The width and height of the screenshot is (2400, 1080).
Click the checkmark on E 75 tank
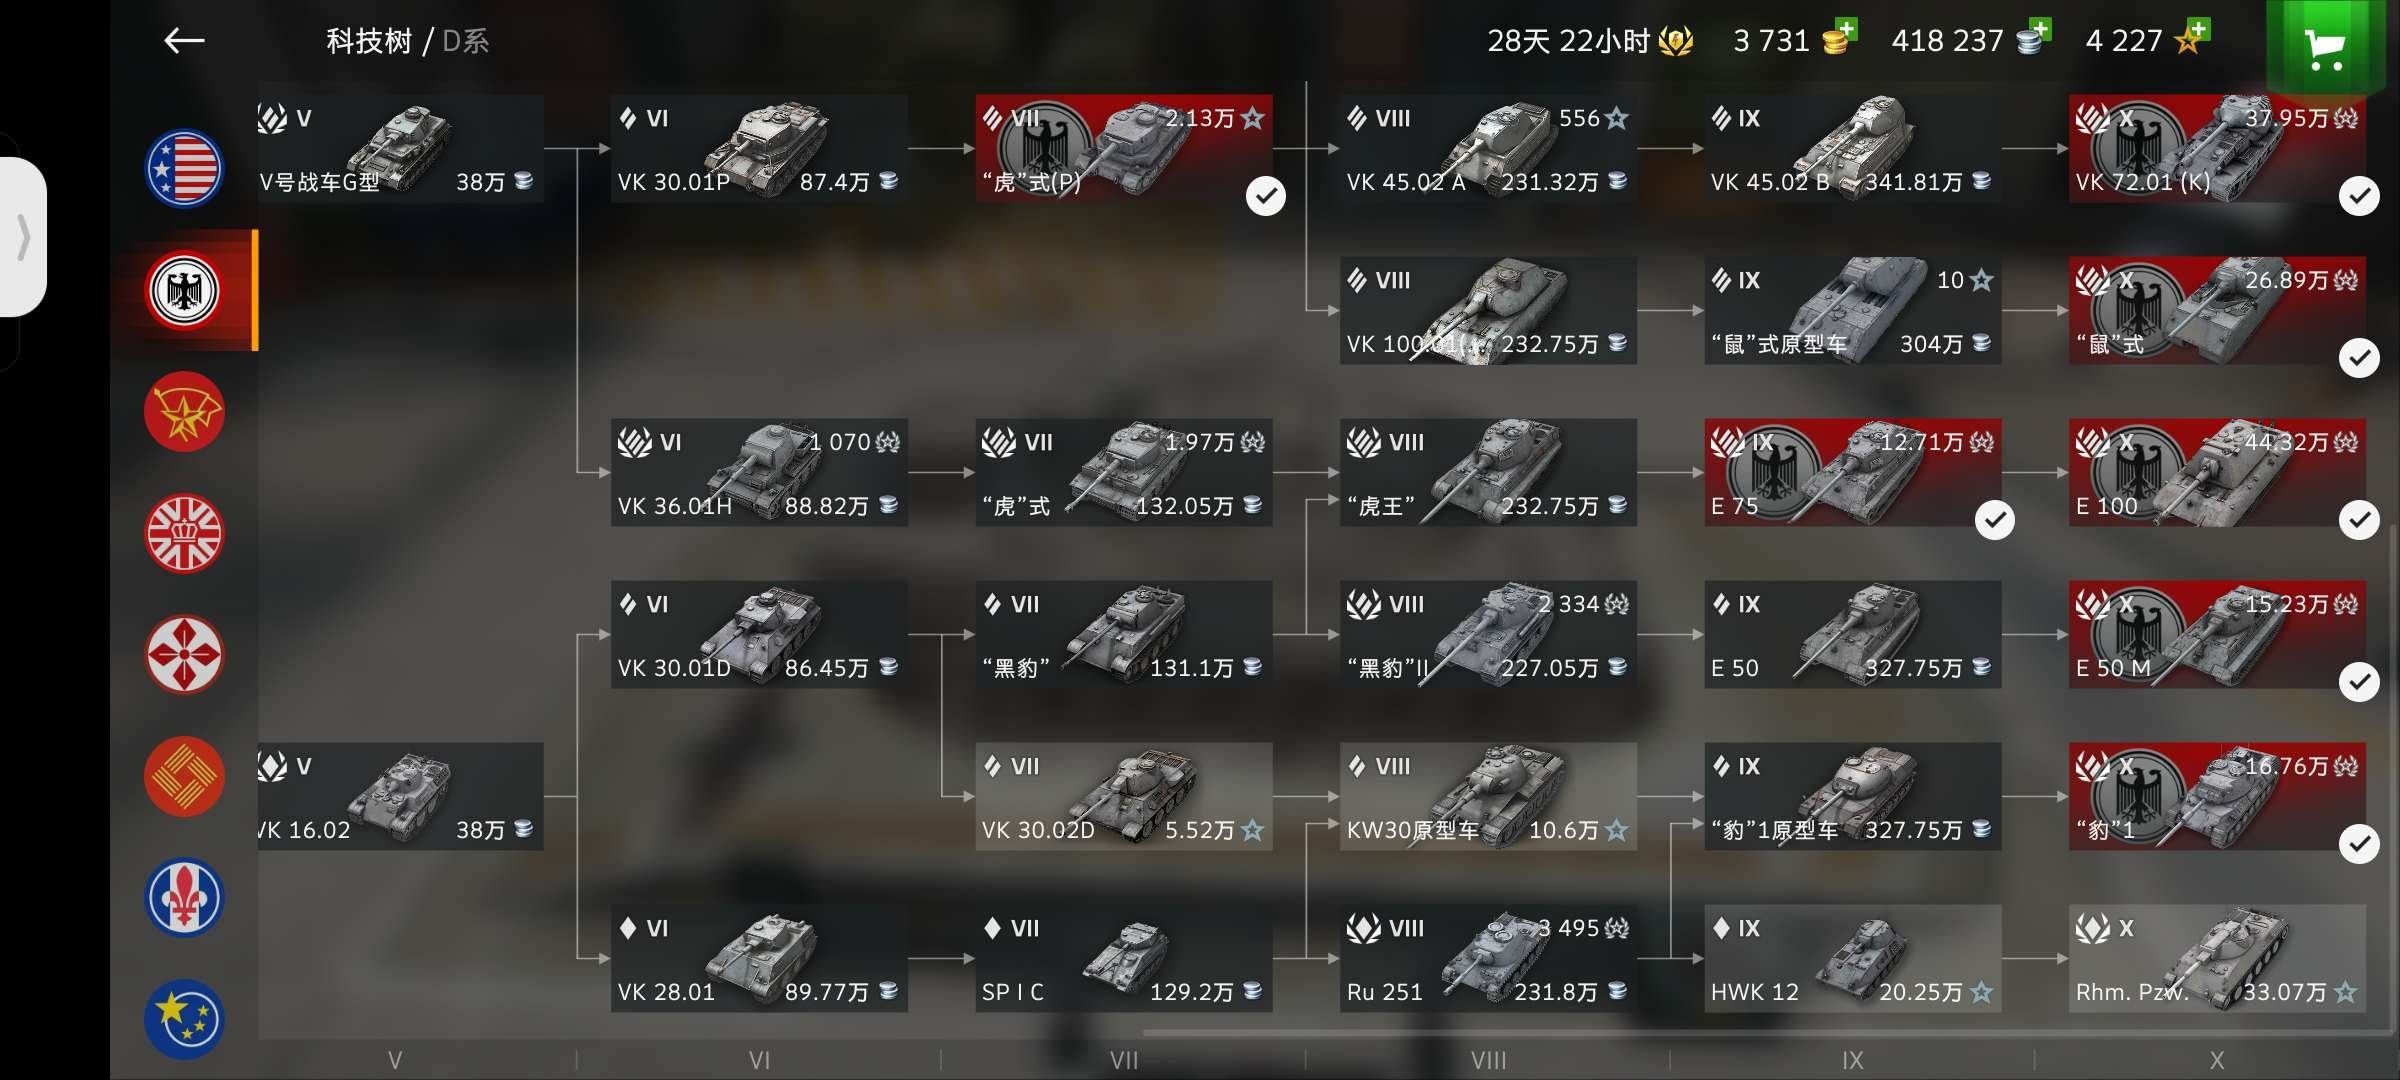pos(1995,520)
